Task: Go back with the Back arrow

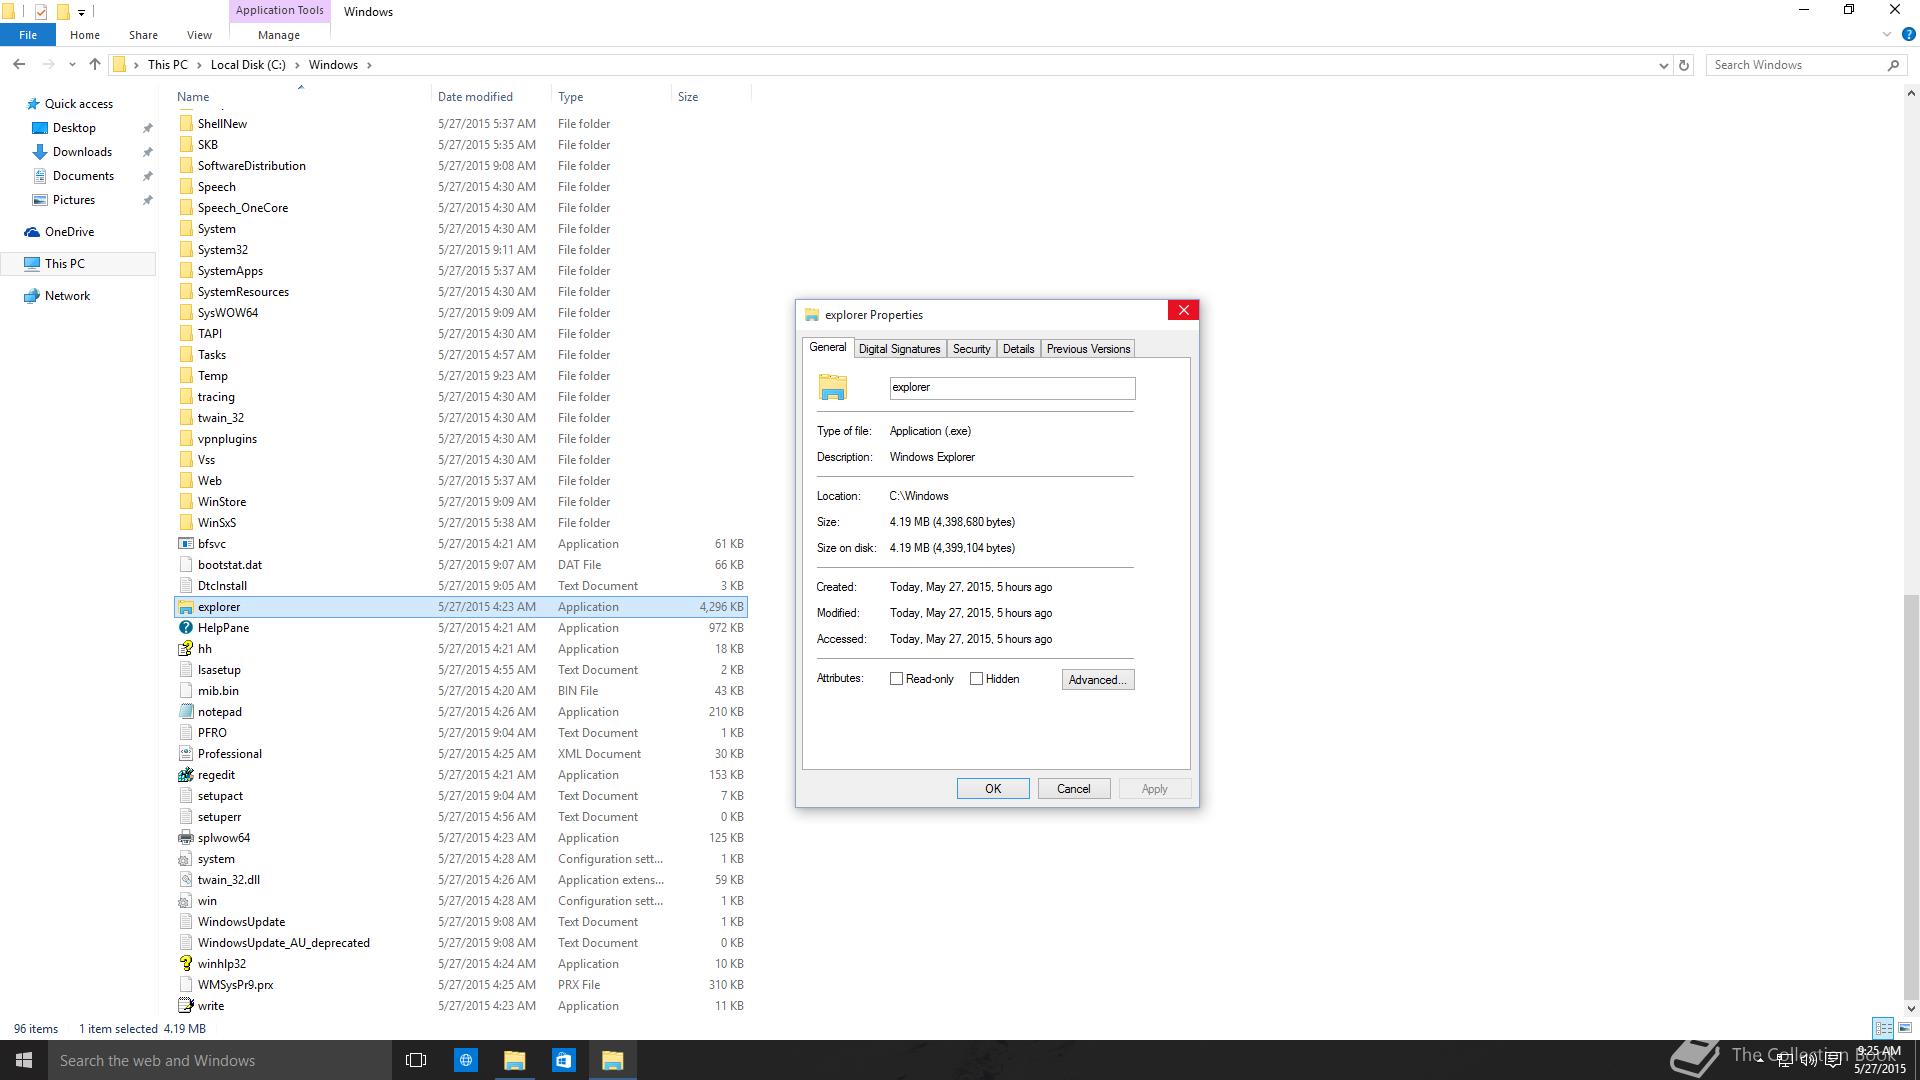Action: (19, 64)
